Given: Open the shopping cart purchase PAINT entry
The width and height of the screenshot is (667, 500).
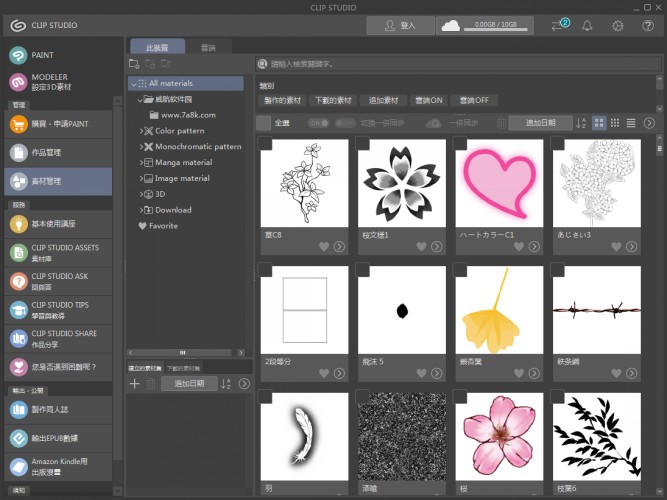Looking at the screenshot, I should point(58,124).
